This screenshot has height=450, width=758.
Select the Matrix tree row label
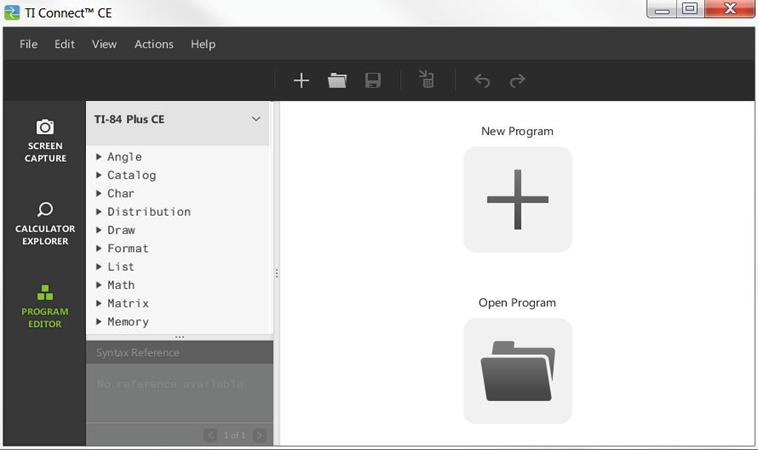128,304
